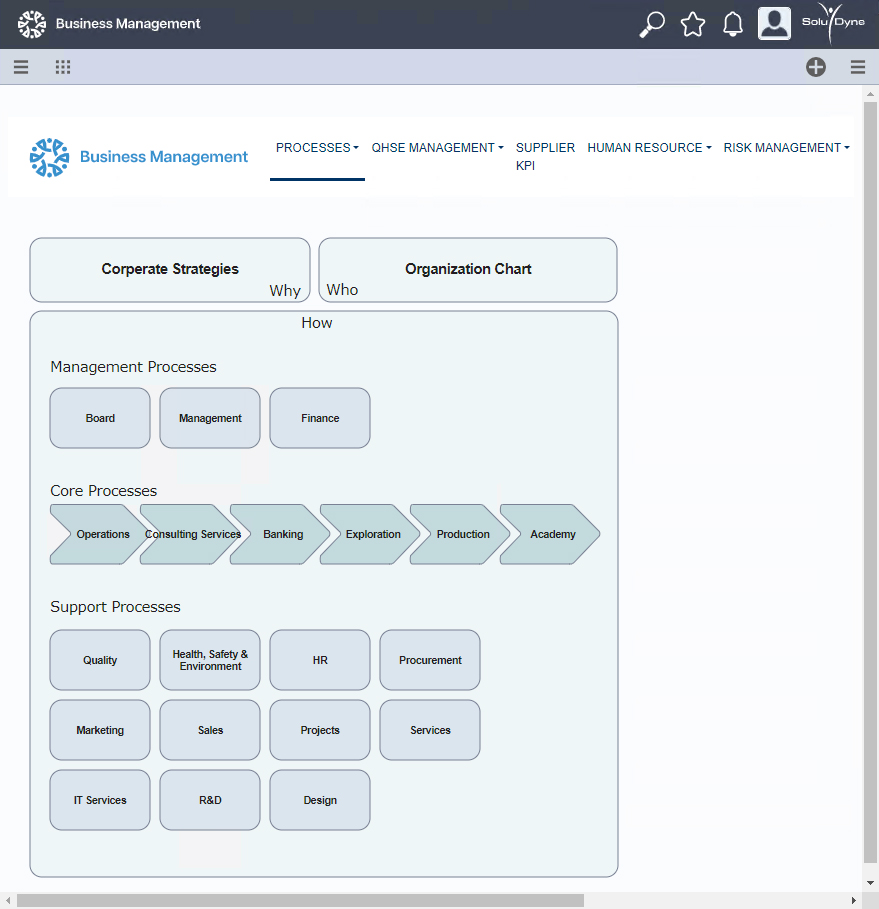Open the Organization Chart panel

click(467, 269)
